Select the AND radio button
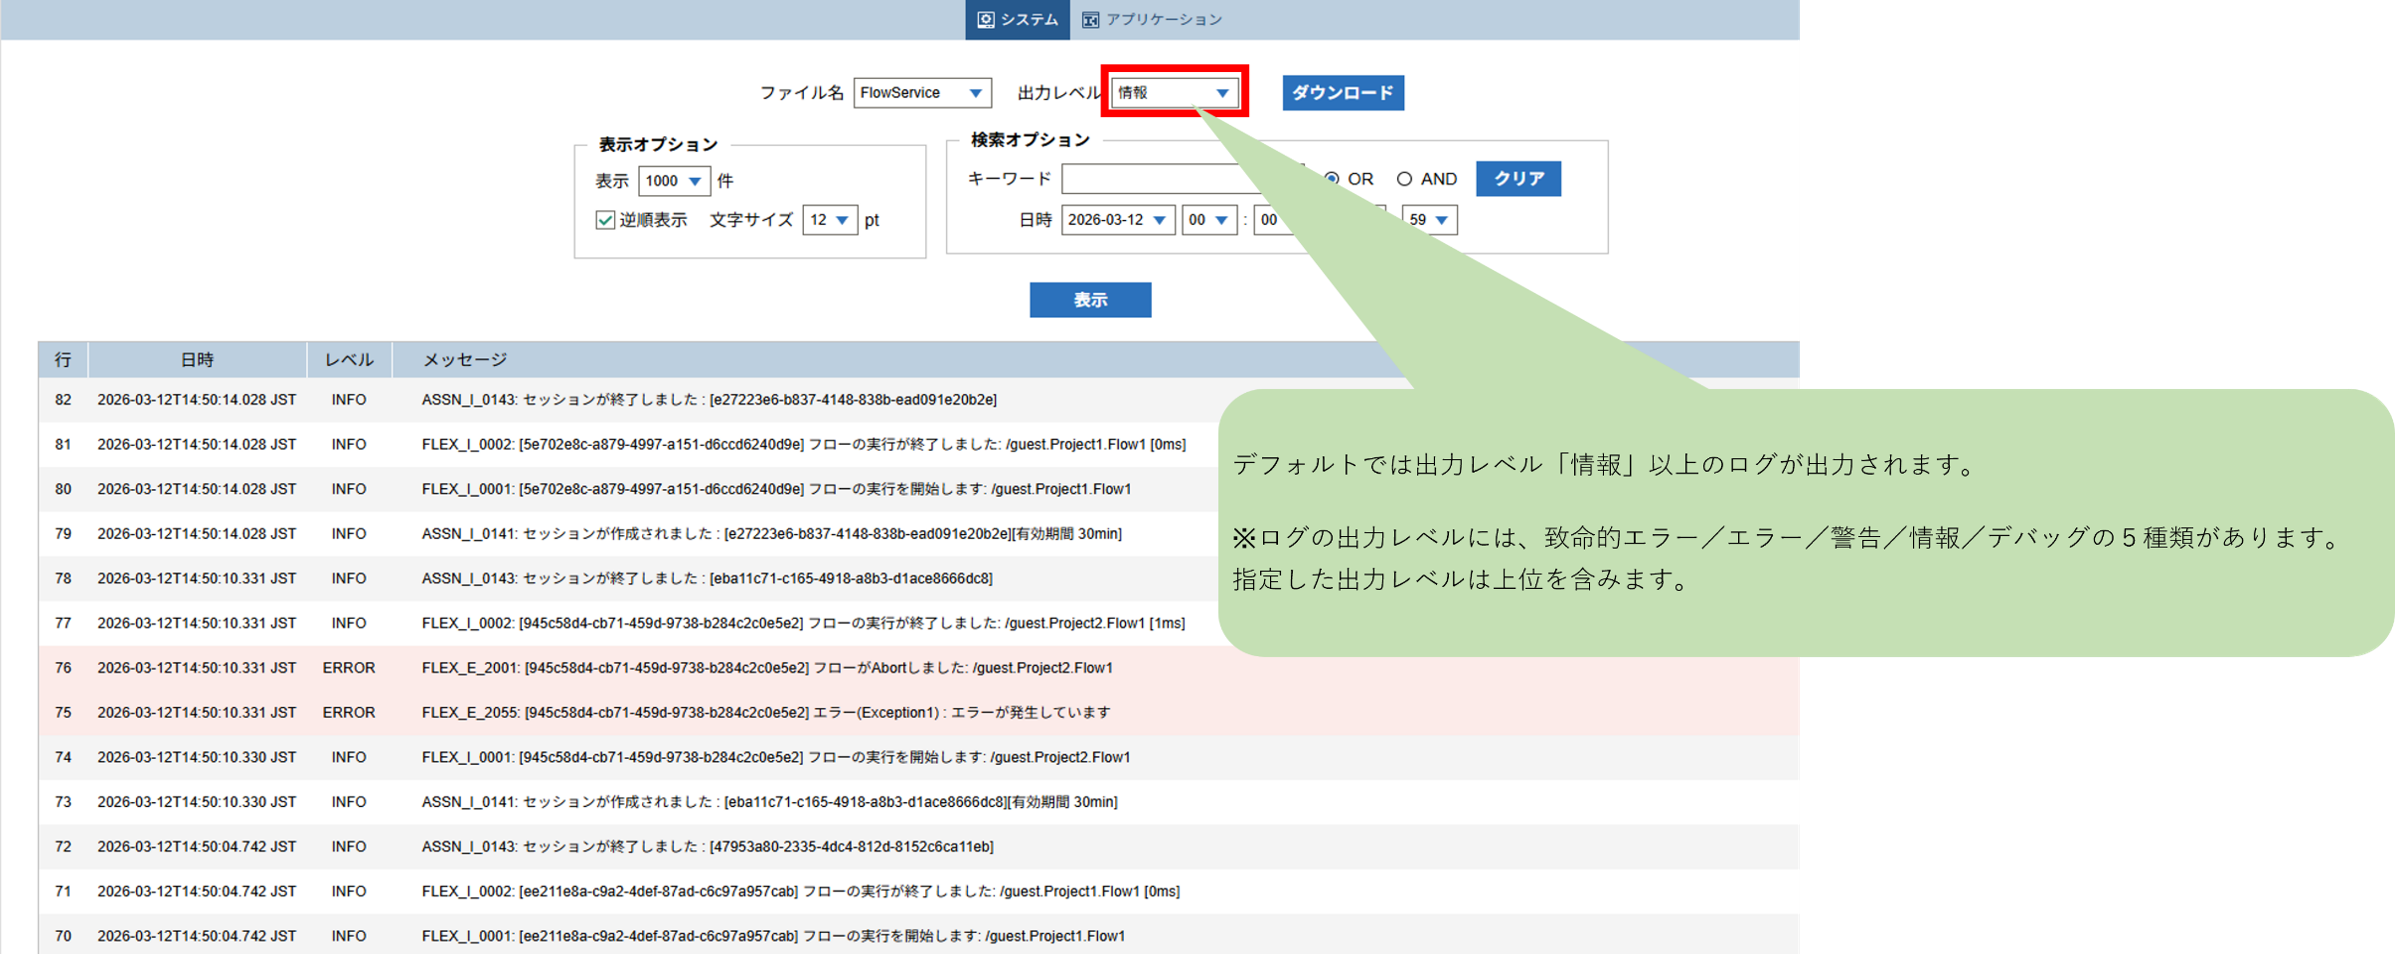 pyautogui.click(x=1404, y=179)
